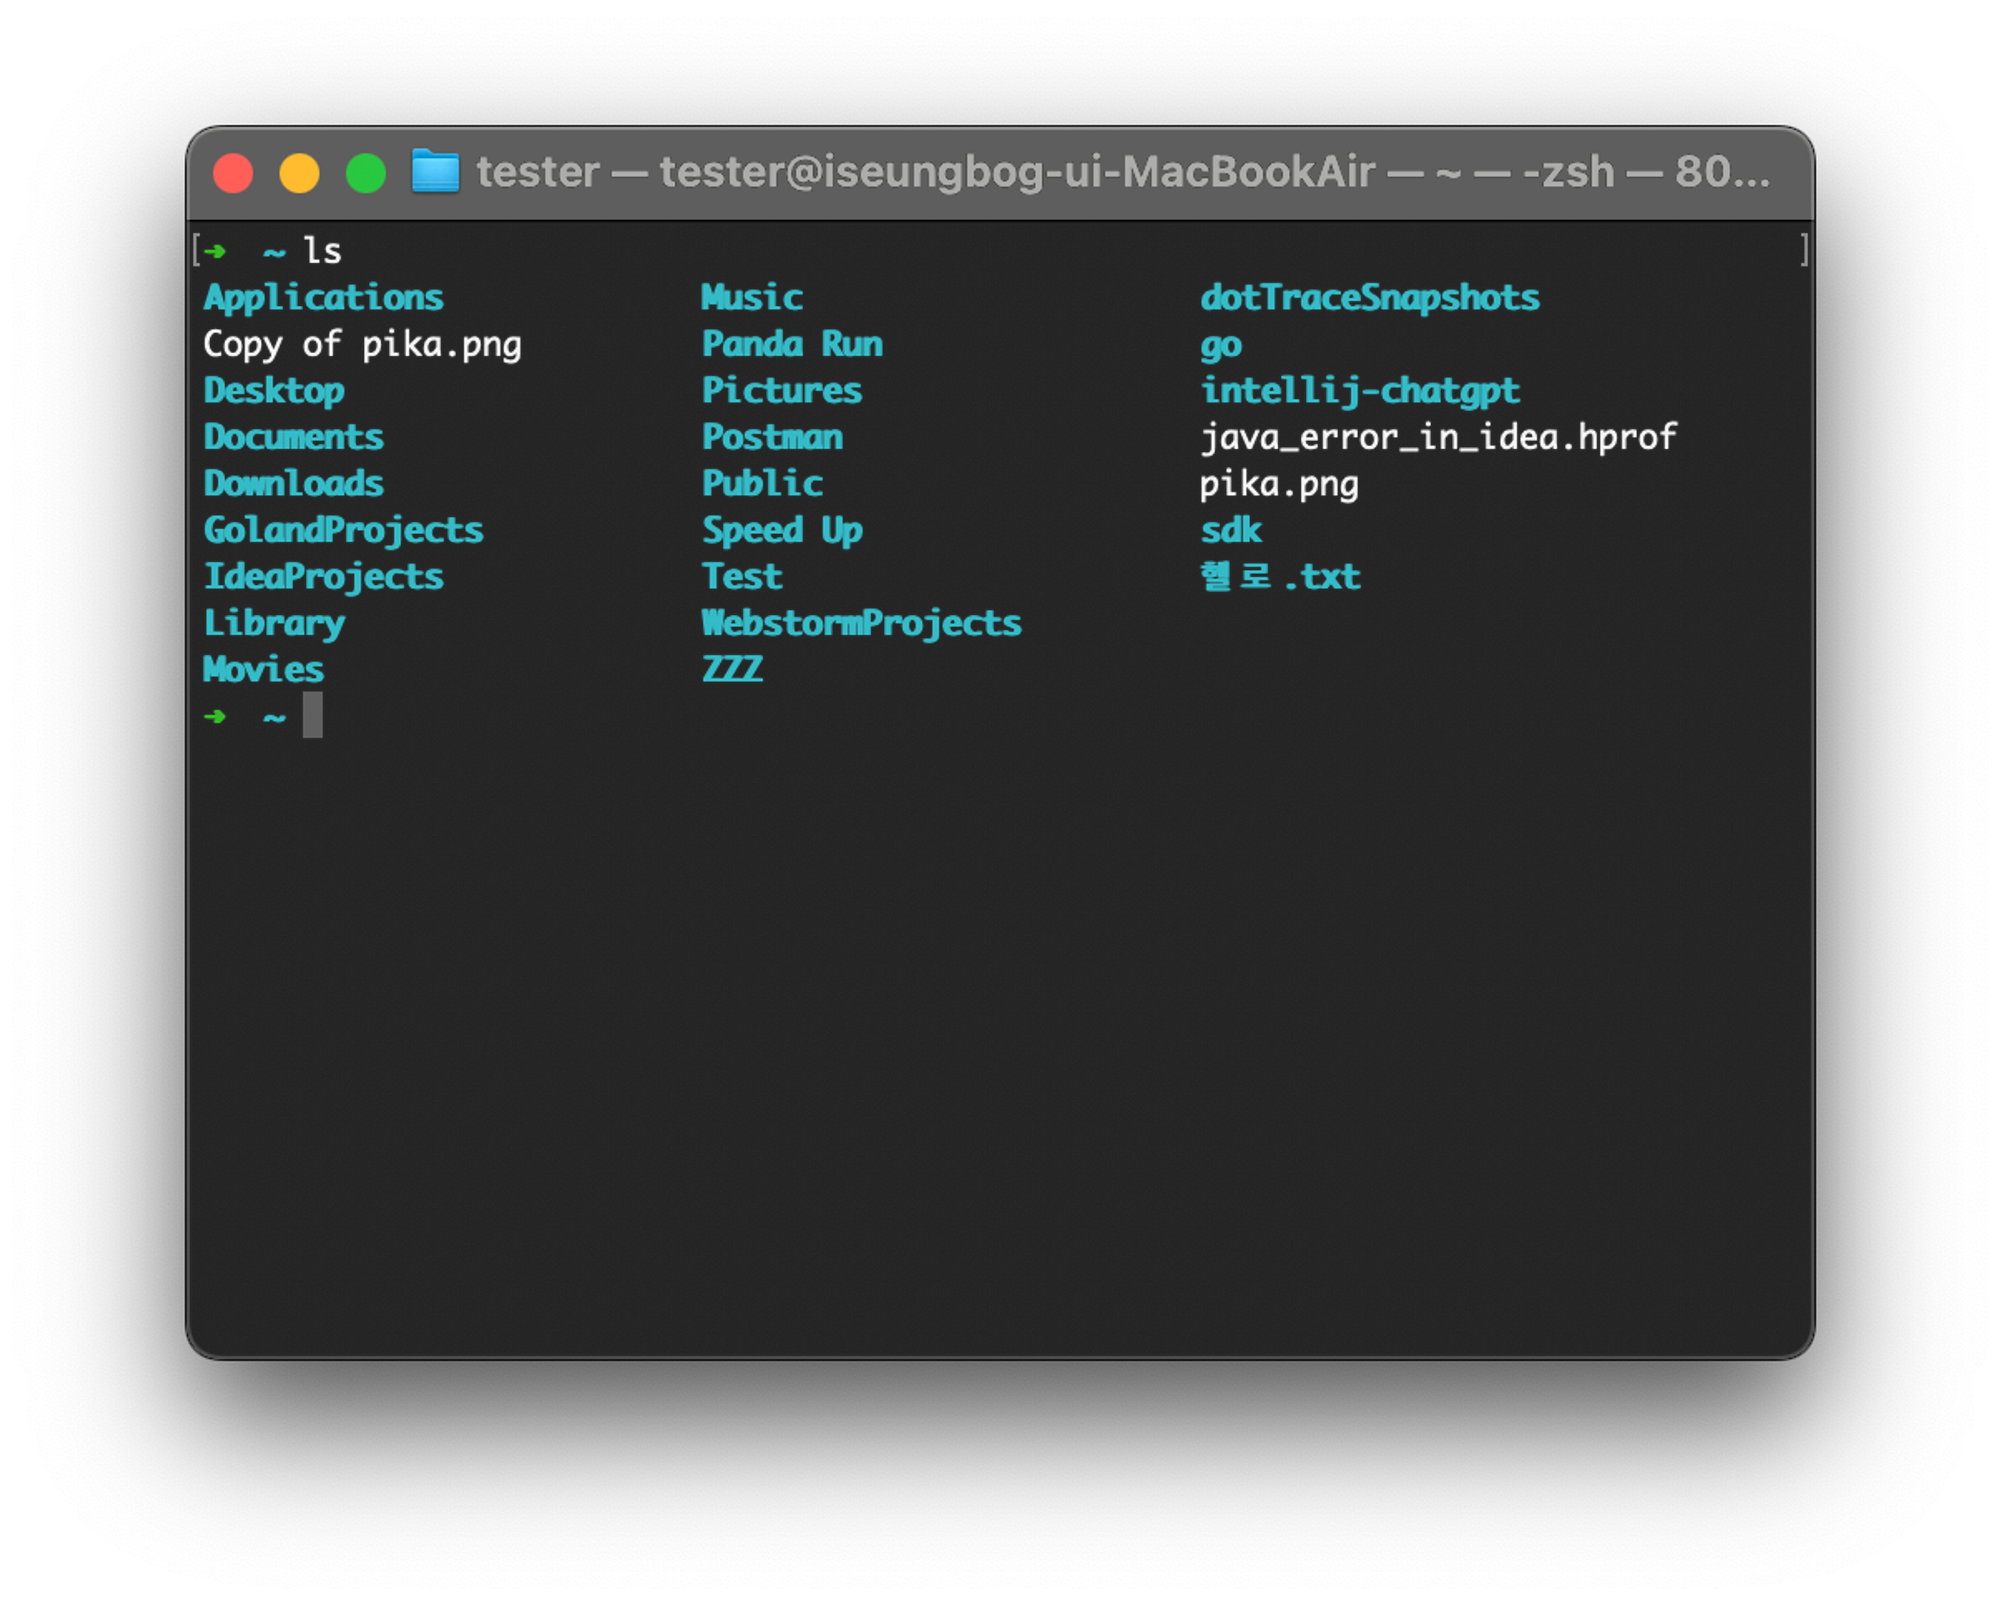Click the green arrow at current prompt
Screen dimensions: 2000x1605
click(x=215, y=716)
